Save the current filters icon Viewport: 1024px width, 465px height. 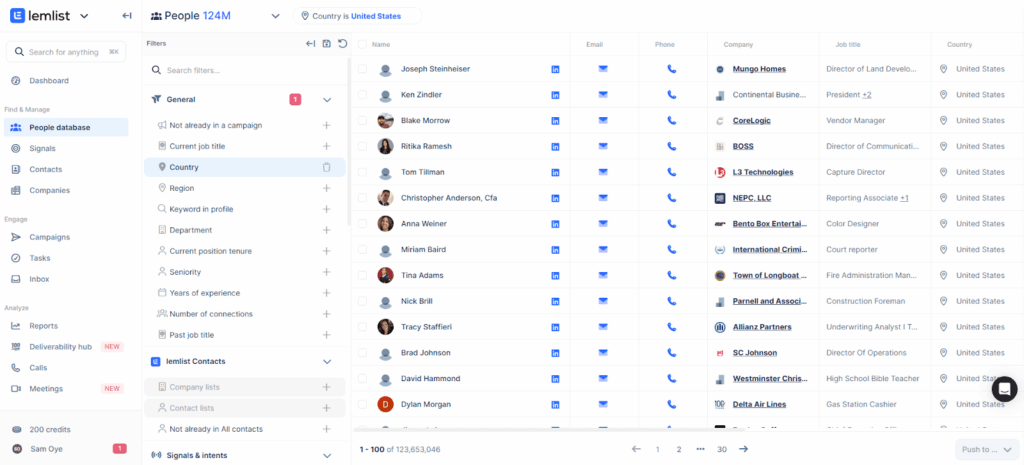point(327,44)
